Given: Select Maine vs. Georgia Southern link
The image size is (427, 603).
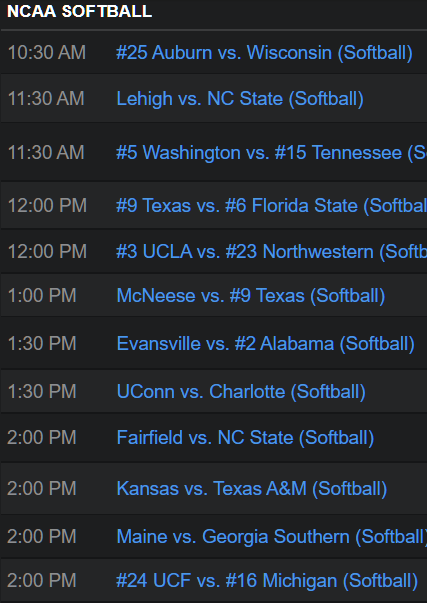Looking at the screenshot, I should pos(272,537).
